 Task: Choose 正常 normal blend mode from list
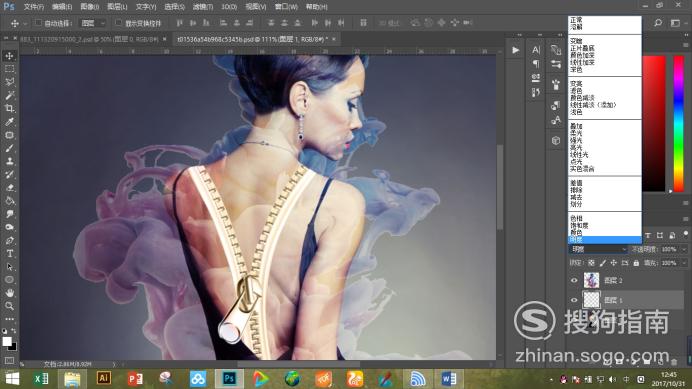click(576, 20)
